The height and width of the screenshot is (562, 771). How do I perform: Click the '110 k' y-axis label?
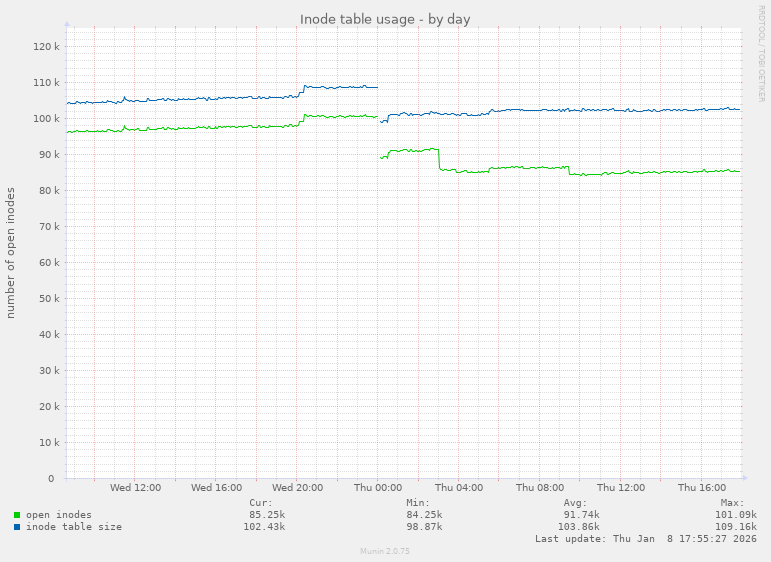pyautogui.click(x=46, y=83)
